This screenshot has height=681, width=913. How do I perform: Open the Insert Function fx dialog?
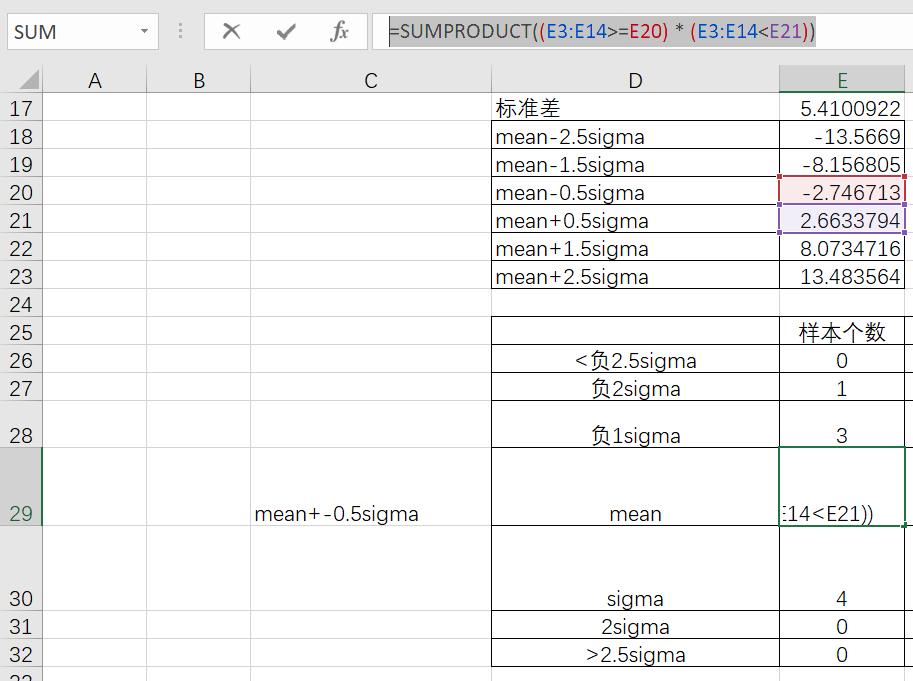339,31
